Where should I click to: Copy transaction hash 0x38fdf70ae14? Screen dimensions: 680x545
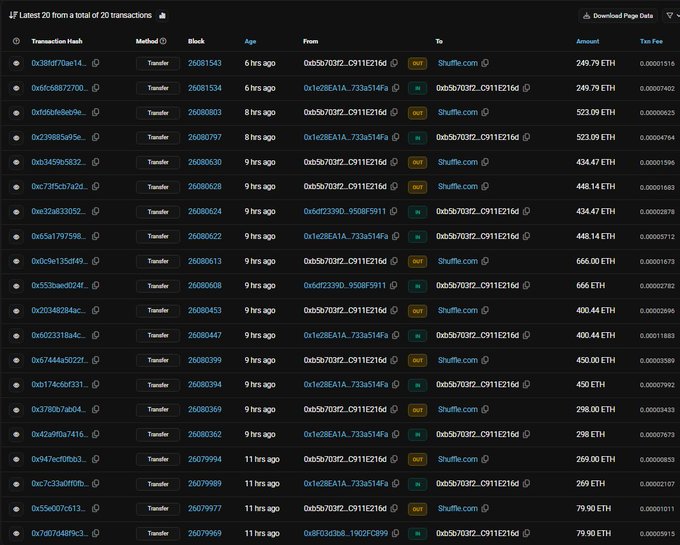click(95, 63)
